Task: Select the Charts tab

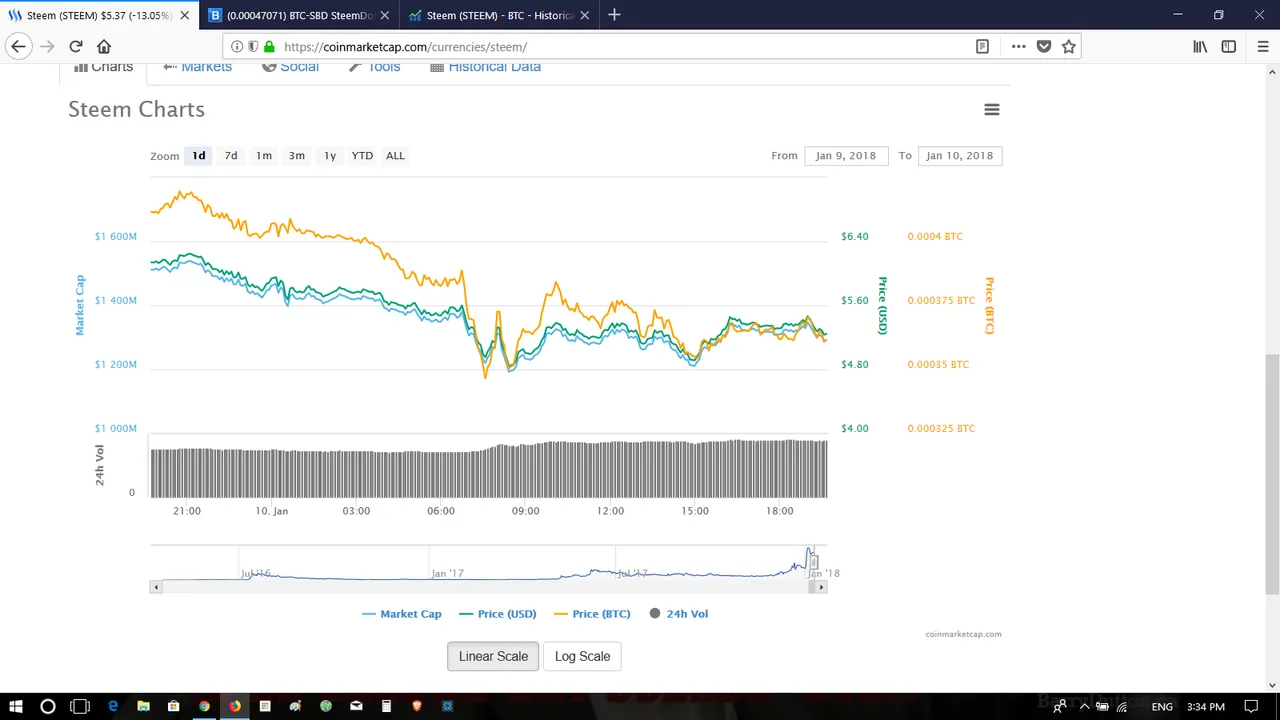Action: (x=104, y=67)
